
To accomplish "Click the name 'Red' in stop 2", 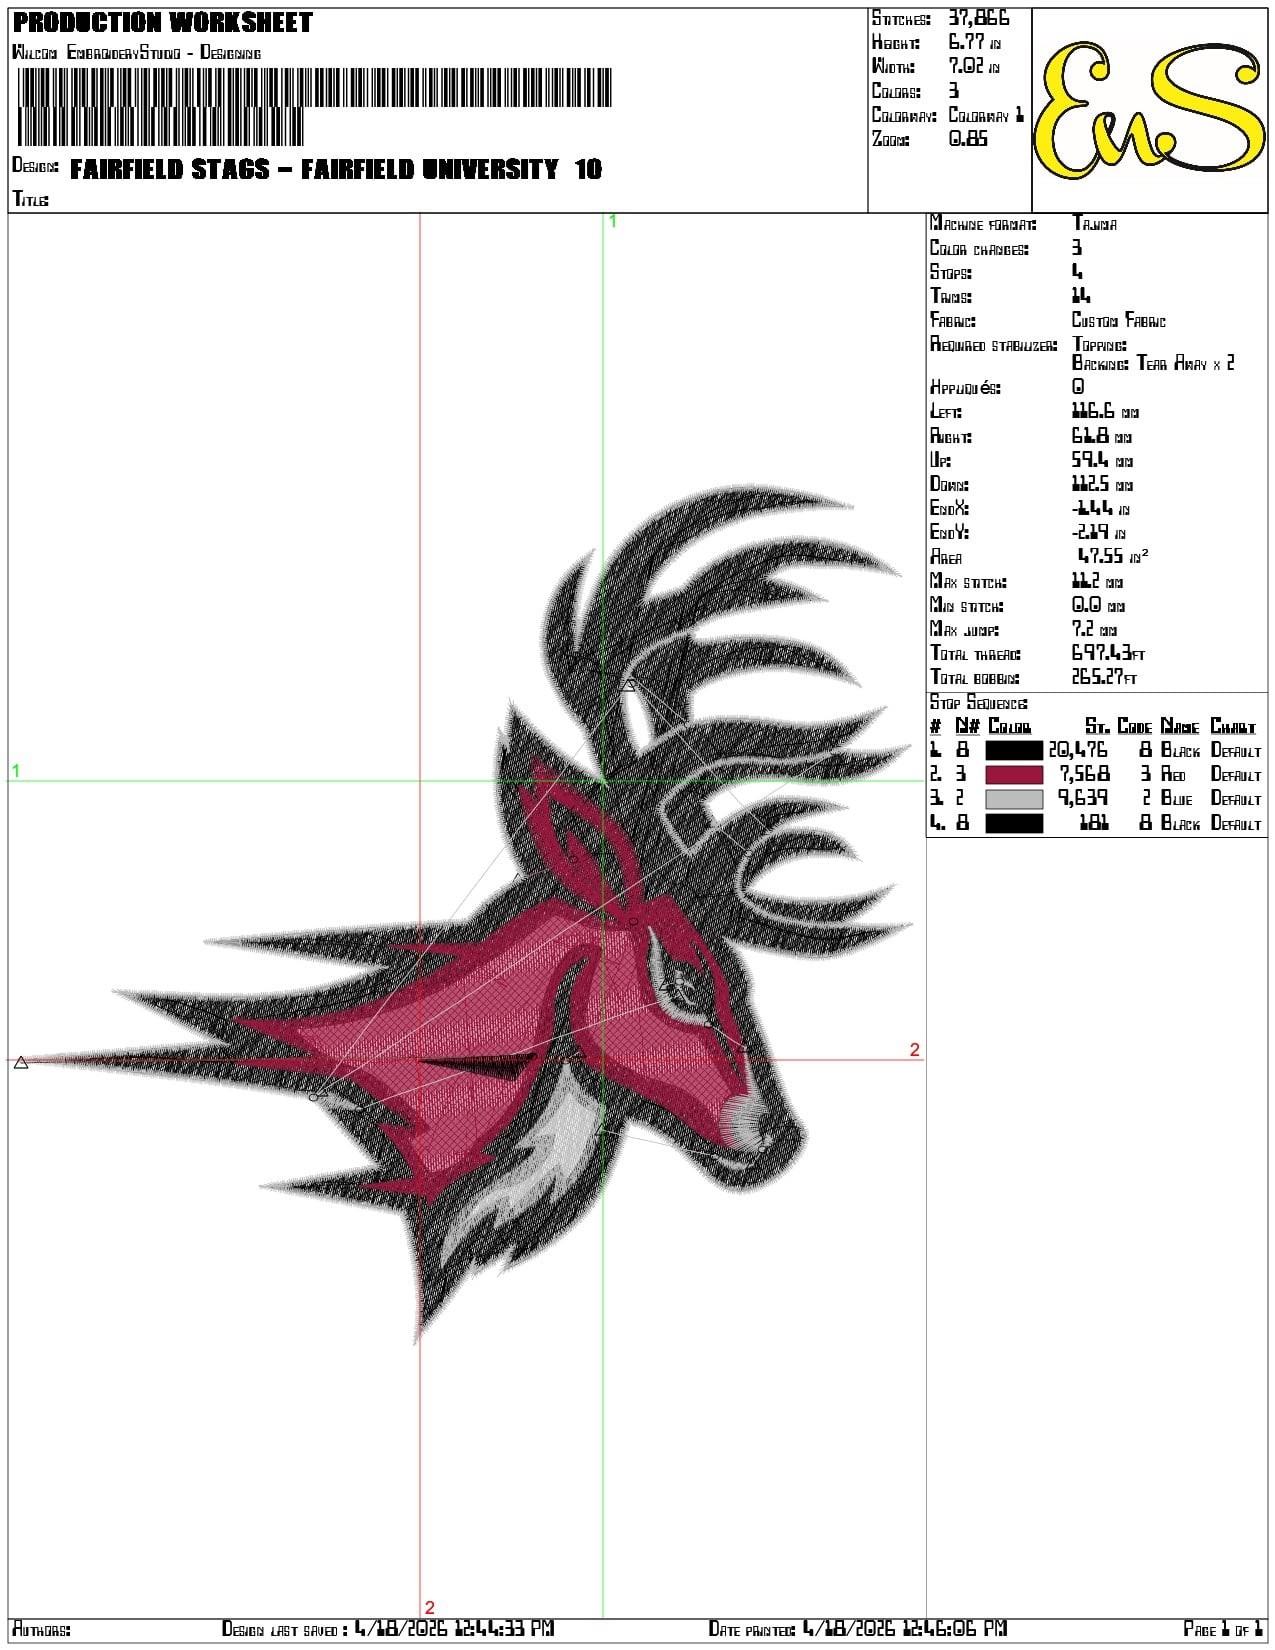I will [x=1173, y=775].
